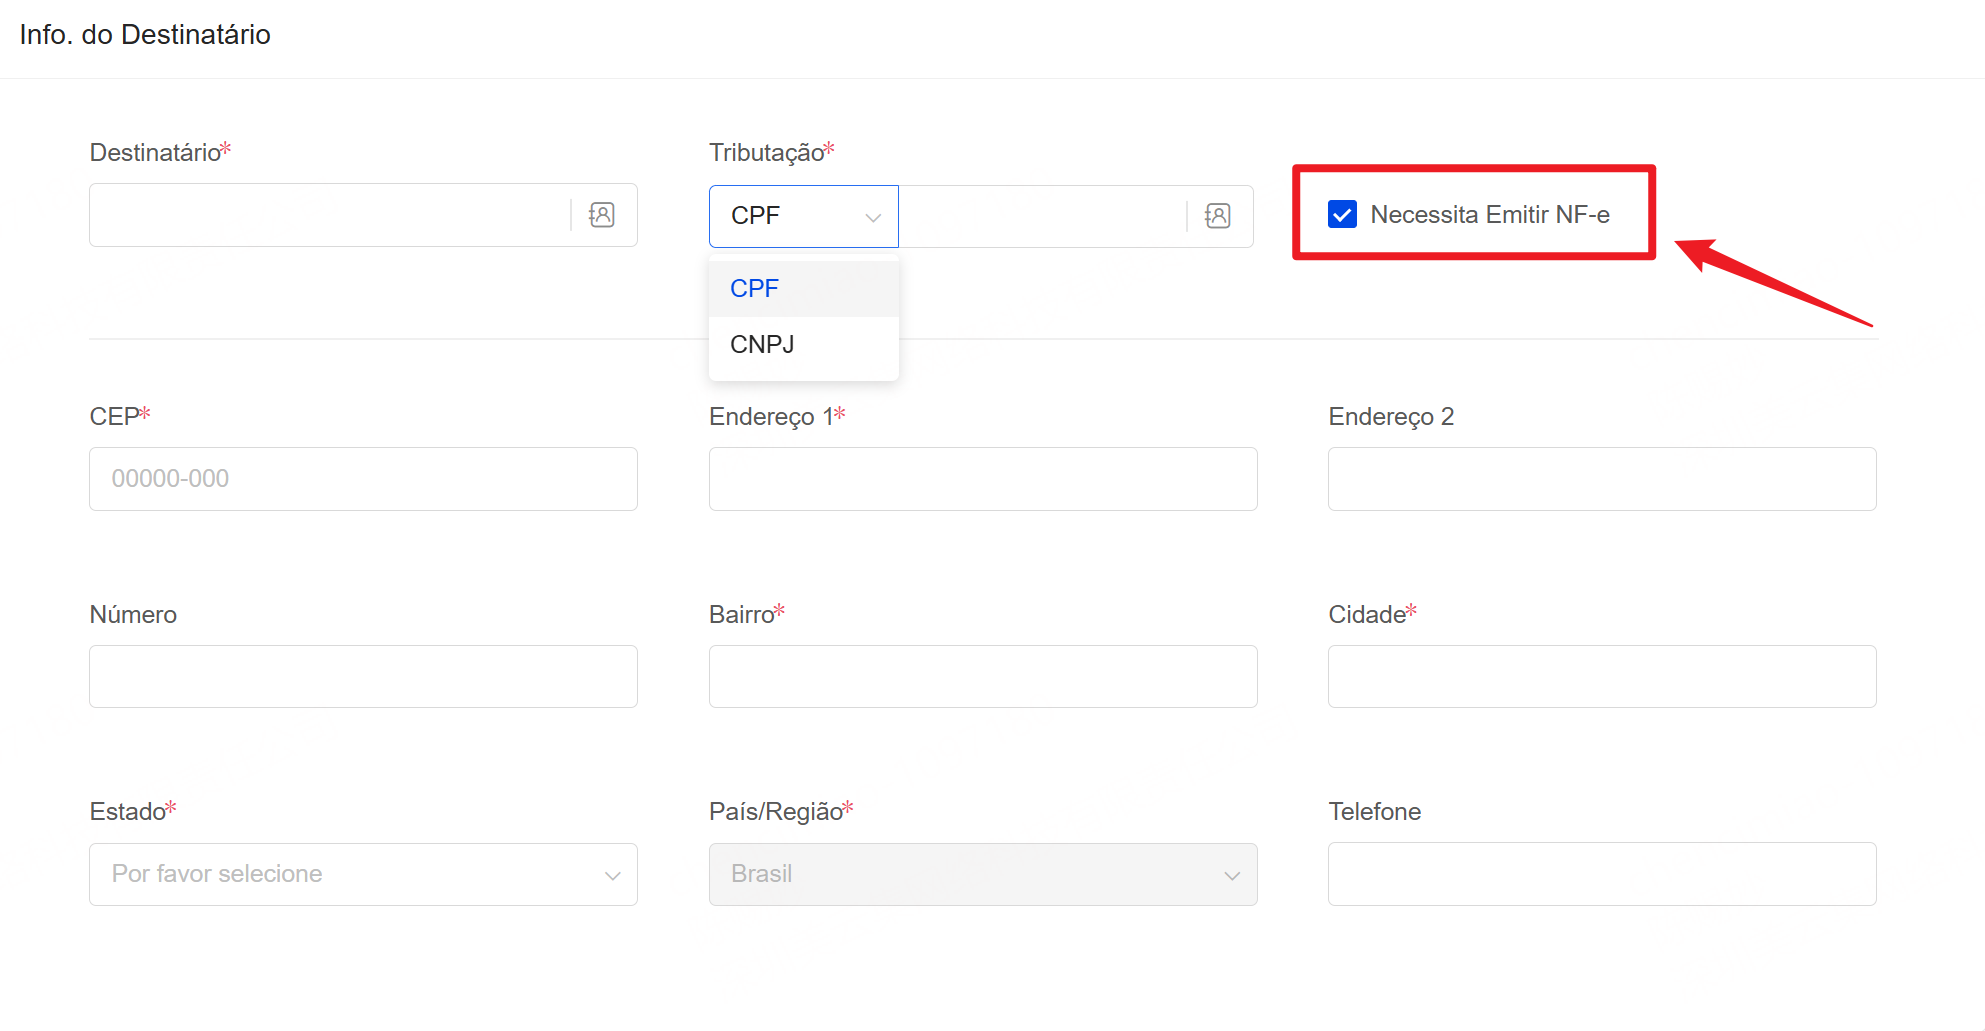Click the País/Região Brasil dropdown
Screen dimensions: 1985x1031
tap(982, 874)
